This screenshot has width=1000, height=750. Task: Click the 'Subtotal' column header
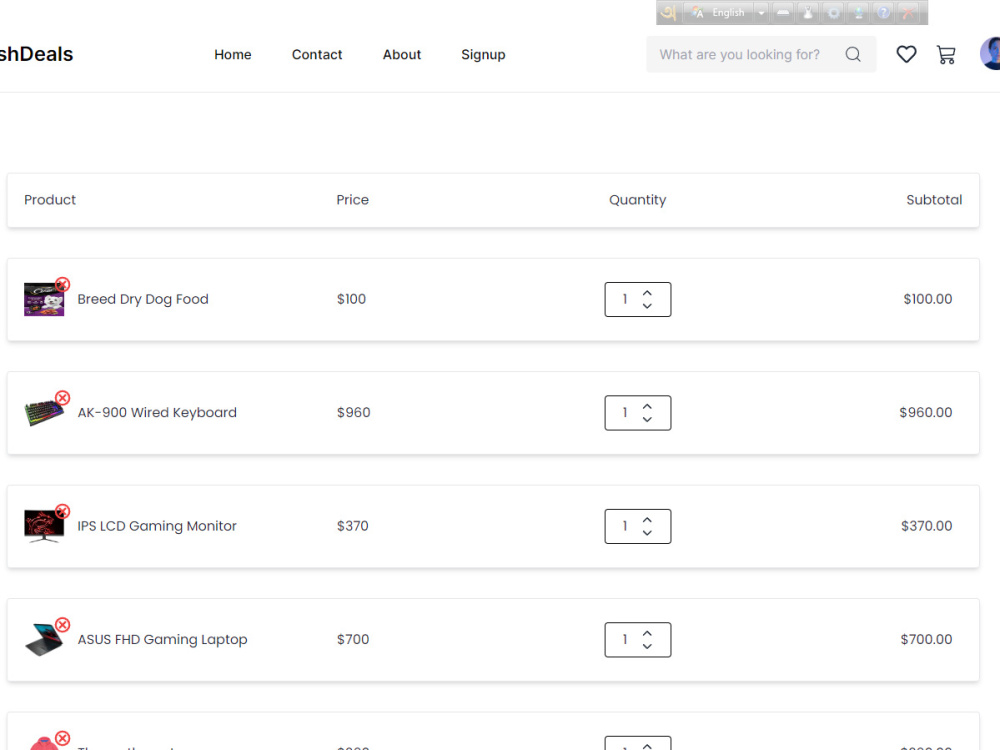[x=934, y=200]
